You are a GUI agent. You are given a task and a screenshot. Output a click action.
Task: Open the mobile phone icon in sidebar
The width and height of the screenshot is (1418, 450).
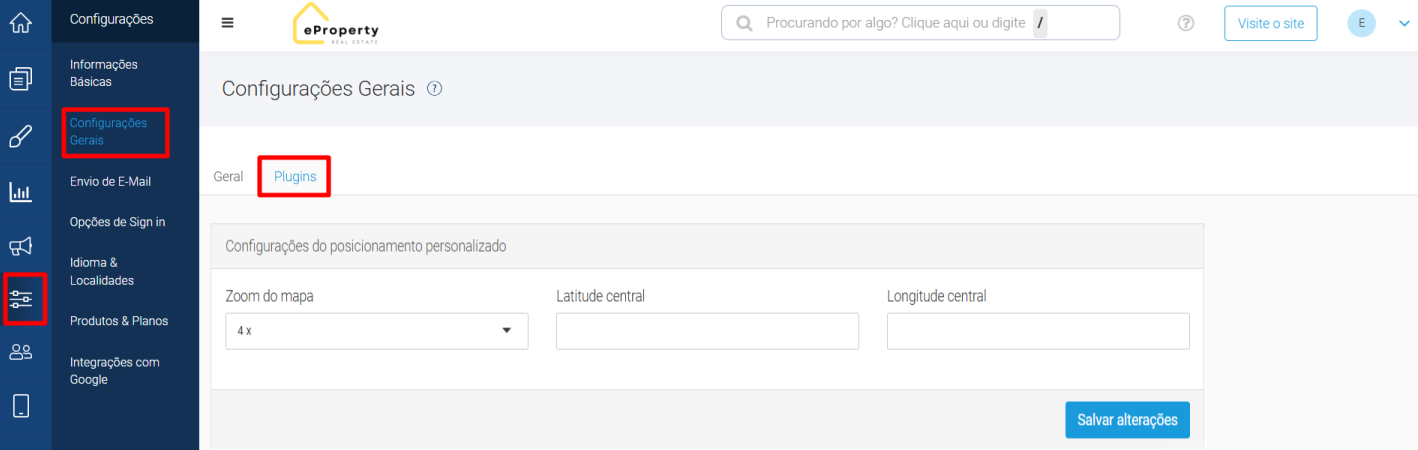click(x=21, y=406)
